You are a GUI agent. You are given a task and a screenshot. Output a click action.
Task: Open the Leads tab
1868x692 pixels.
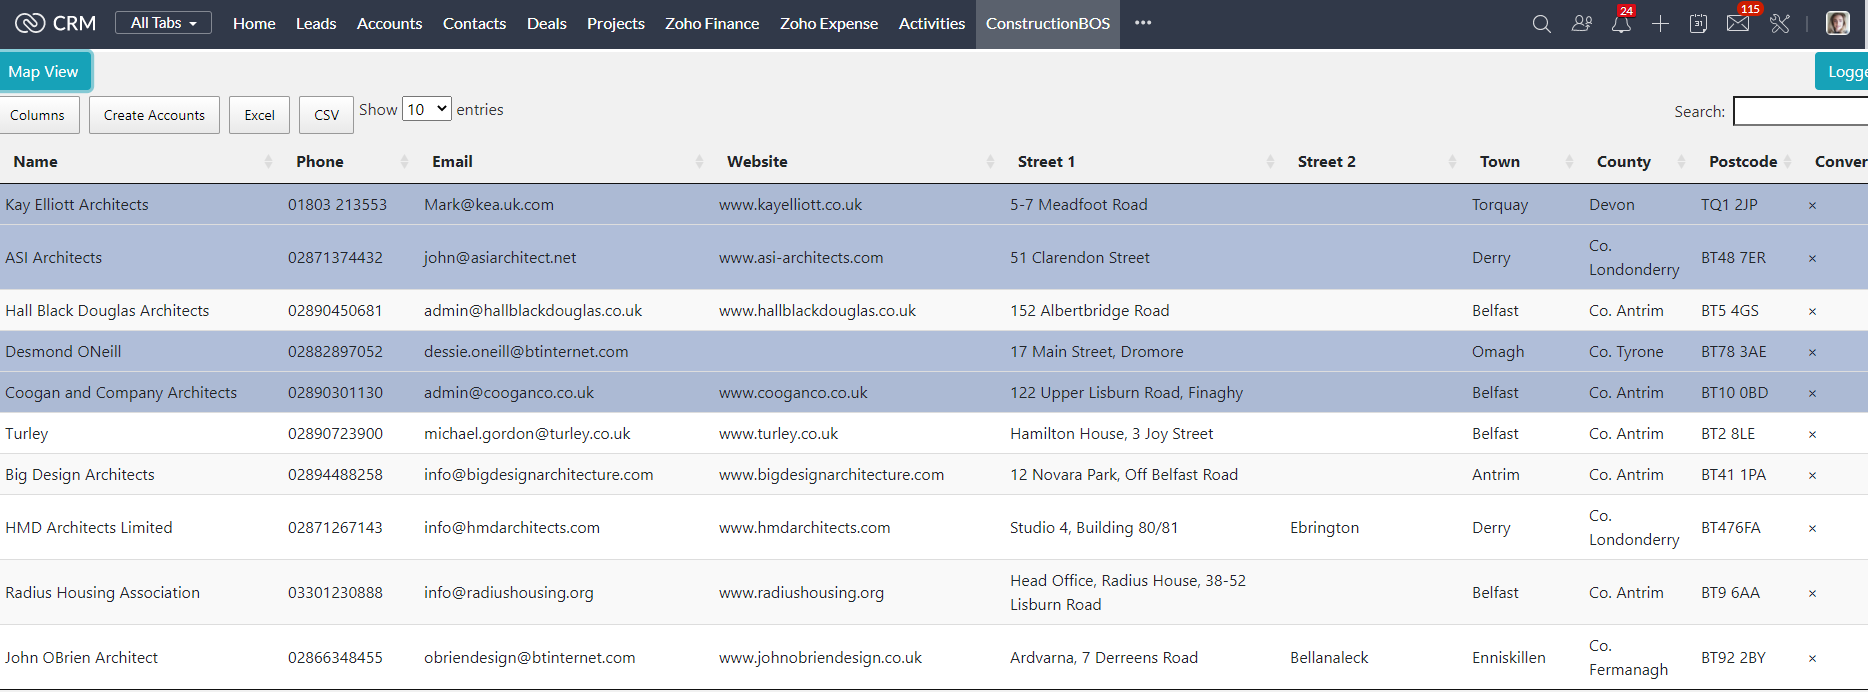316,23
